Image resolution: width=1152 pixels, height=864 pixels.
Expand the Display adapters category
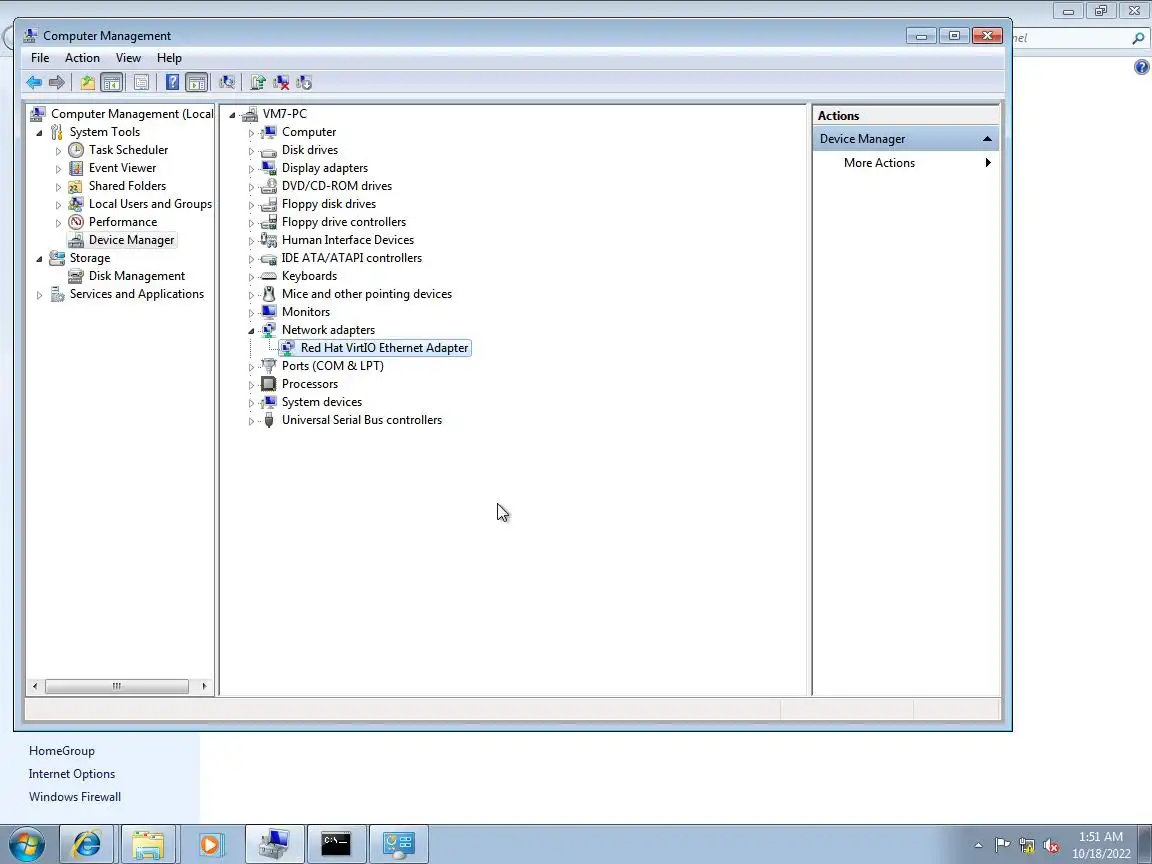251,169
